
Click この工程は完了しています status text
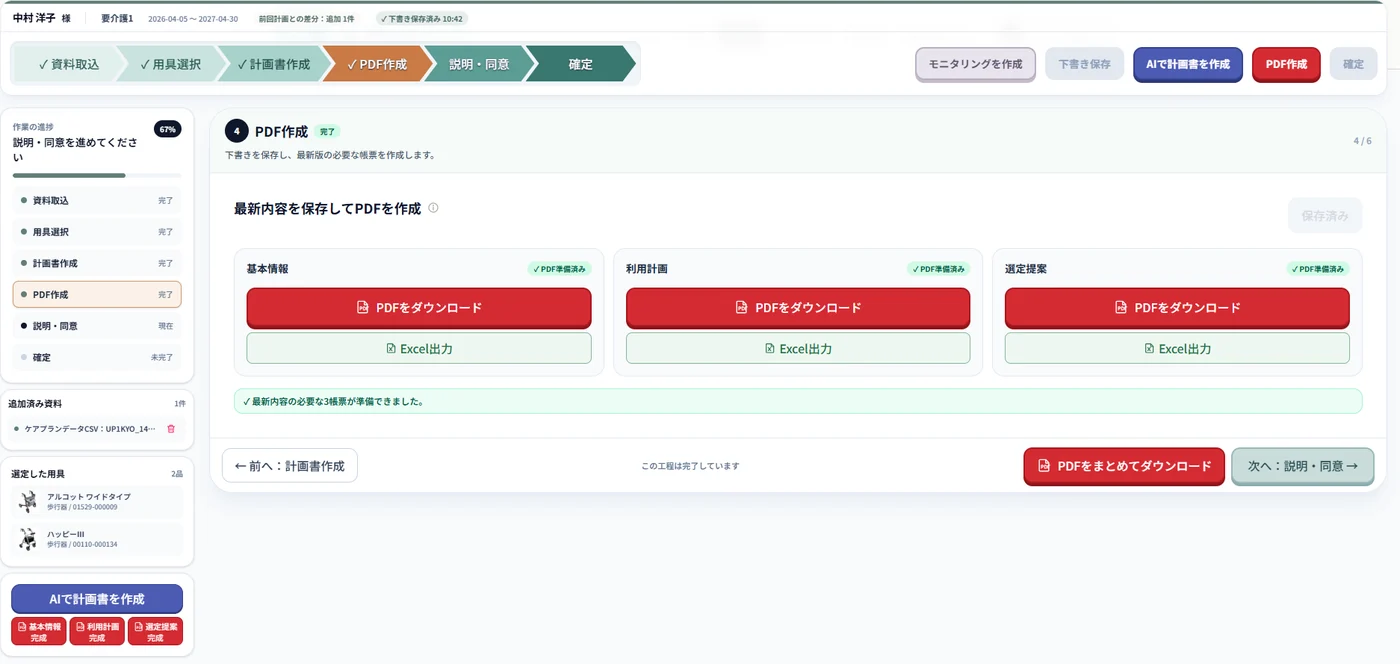pos(690,466)
